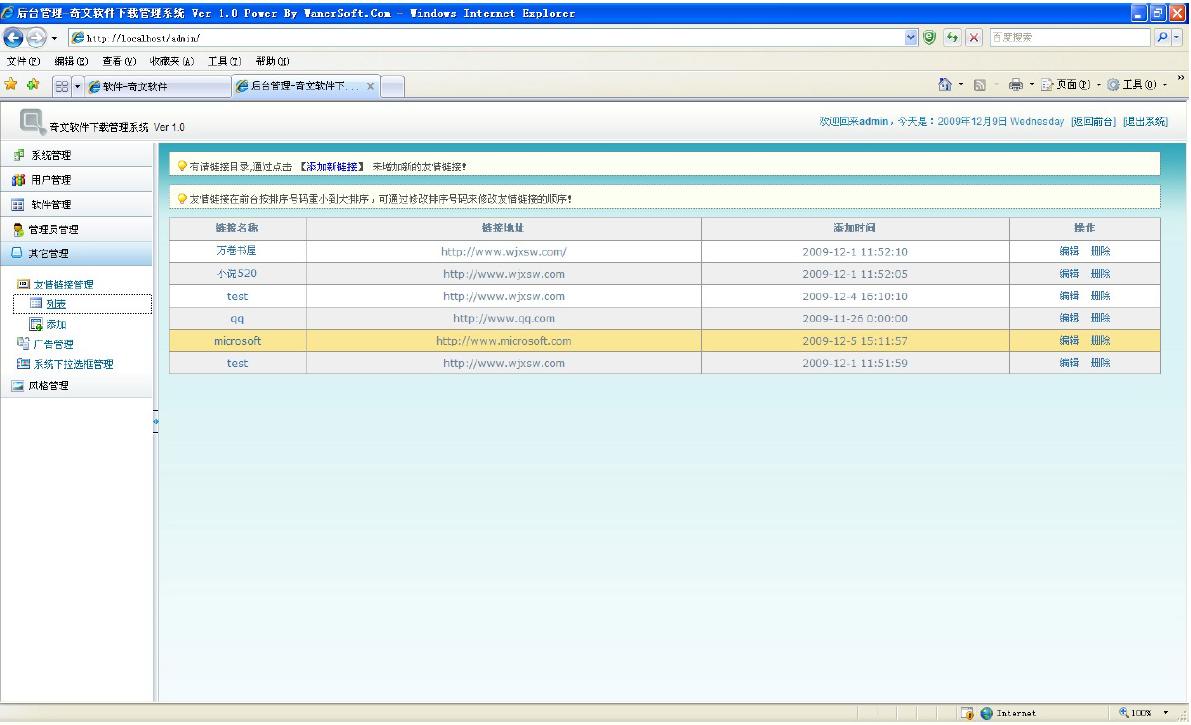The image size is (1191, 725).
Task: Open the 工具(O) command bar menu
Action: coord(1137,84)
